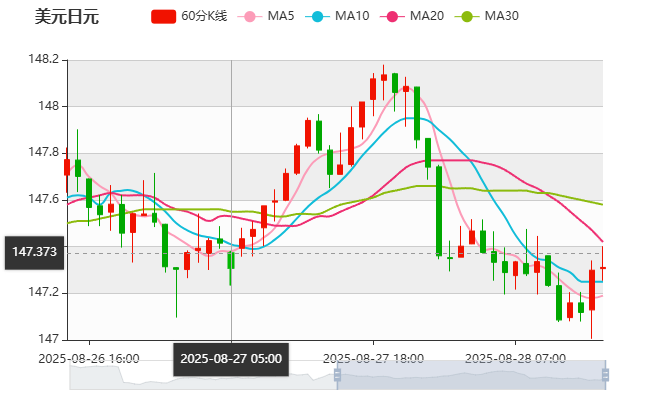The height and width of the screenshot is (400, 670).
Task: Disable the MA30 line via legend text
Action: click(501, 16)
